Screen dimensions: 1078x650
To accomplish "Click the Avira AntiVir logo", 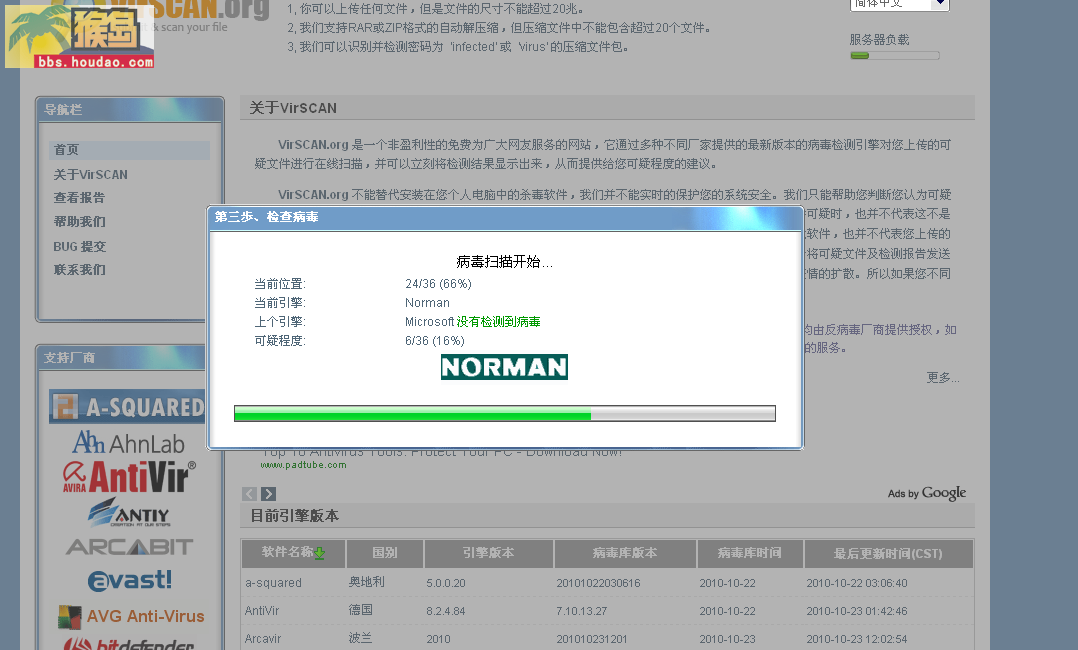I will 130,477.
